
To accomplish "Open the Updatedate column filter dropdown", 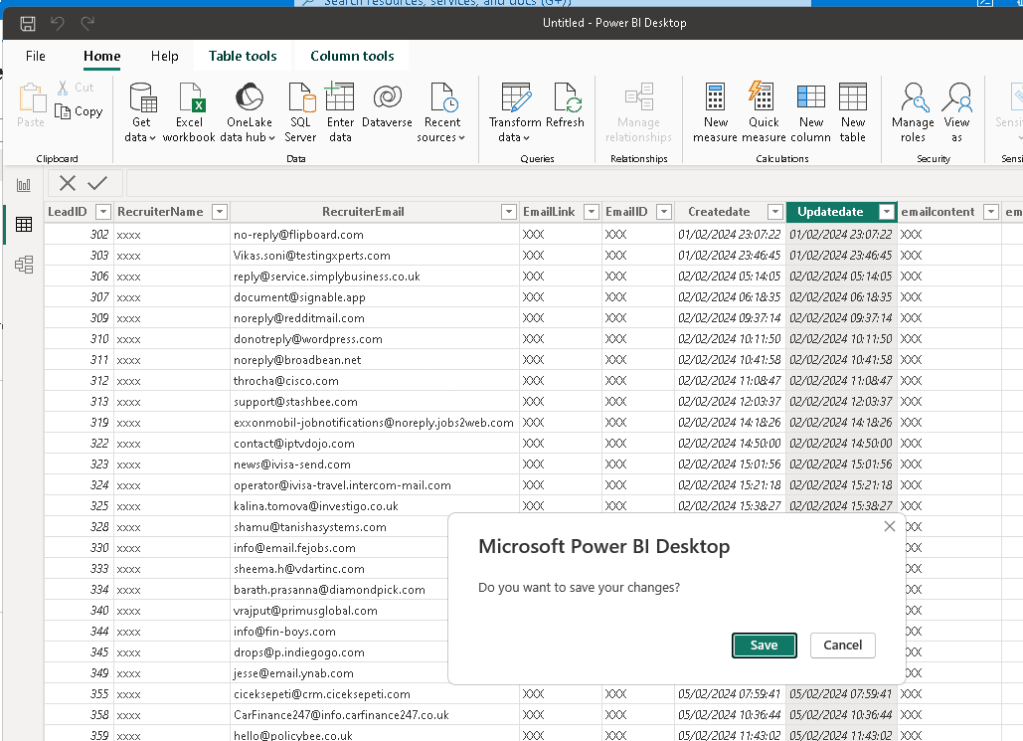I will (887, 212).
